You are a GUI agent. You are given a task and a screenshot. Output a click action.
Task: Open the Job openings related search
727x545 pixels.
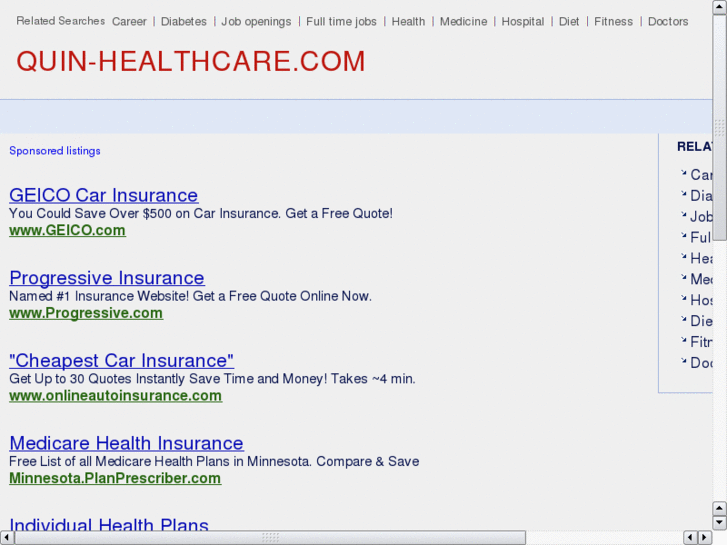pos(256,22)
